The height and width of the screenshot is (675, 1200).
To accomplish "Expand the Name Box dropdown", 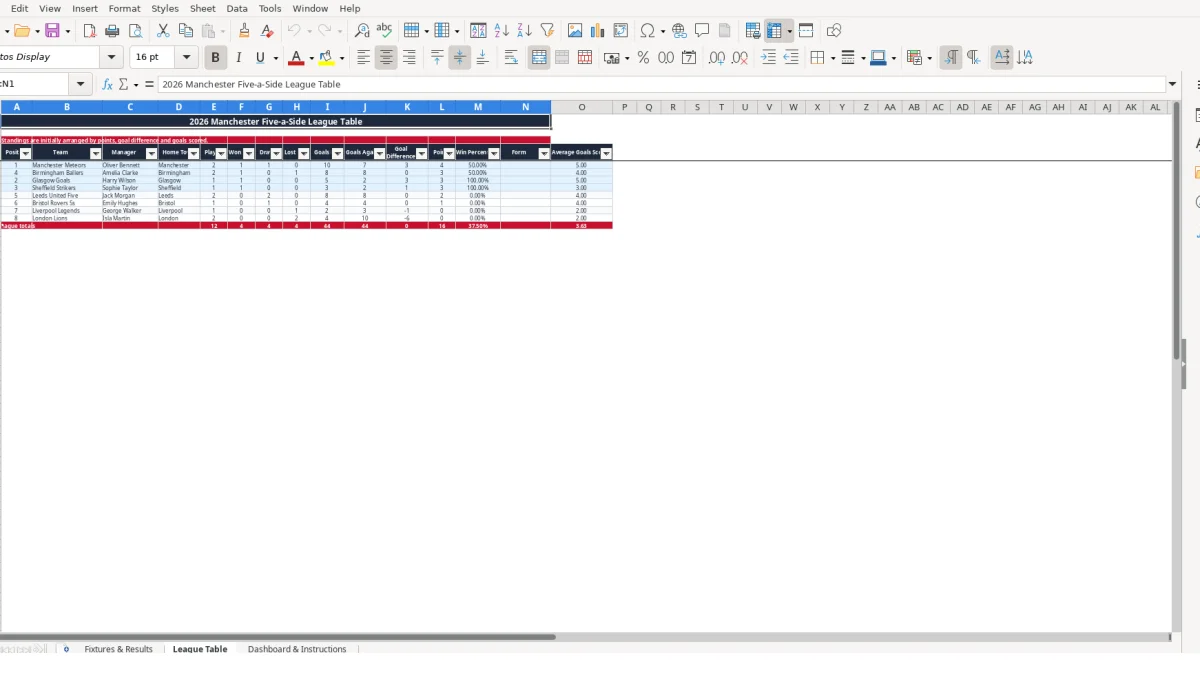I will click(81, 85).
